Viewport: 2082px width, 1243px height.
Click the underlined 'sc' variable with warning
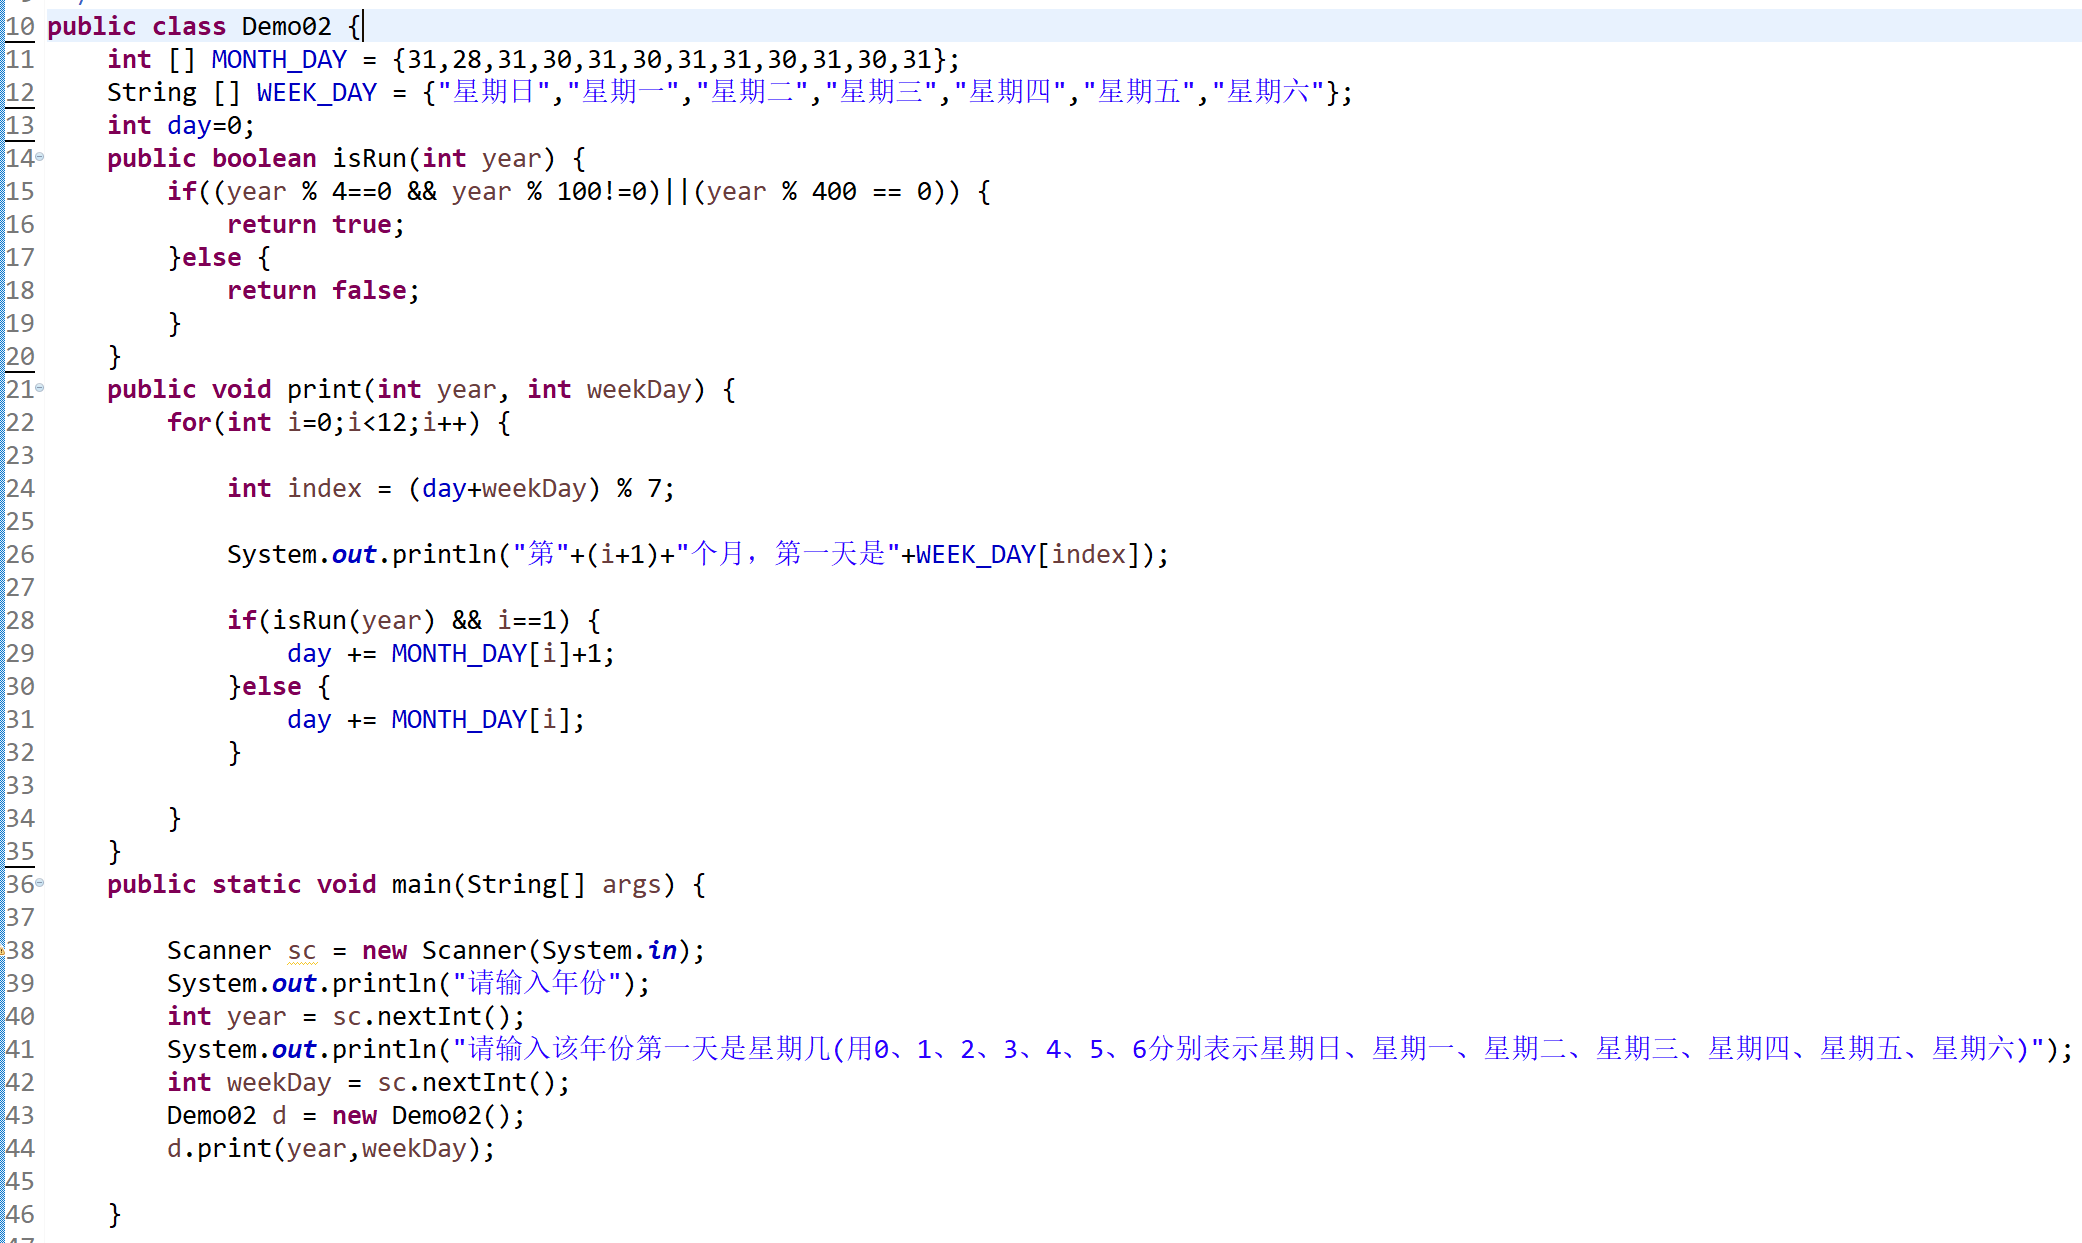point(301,951)
